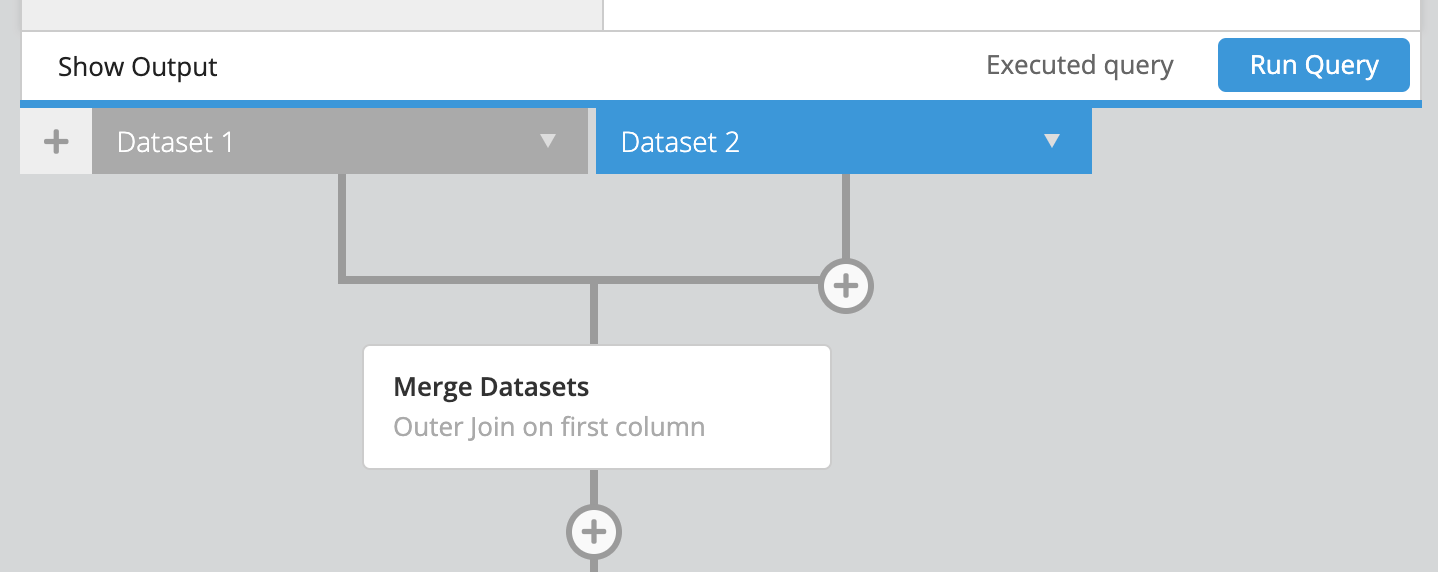Add pipeline step under Dataset 2
Screen dimensions: 1438x572
point(846,286)
